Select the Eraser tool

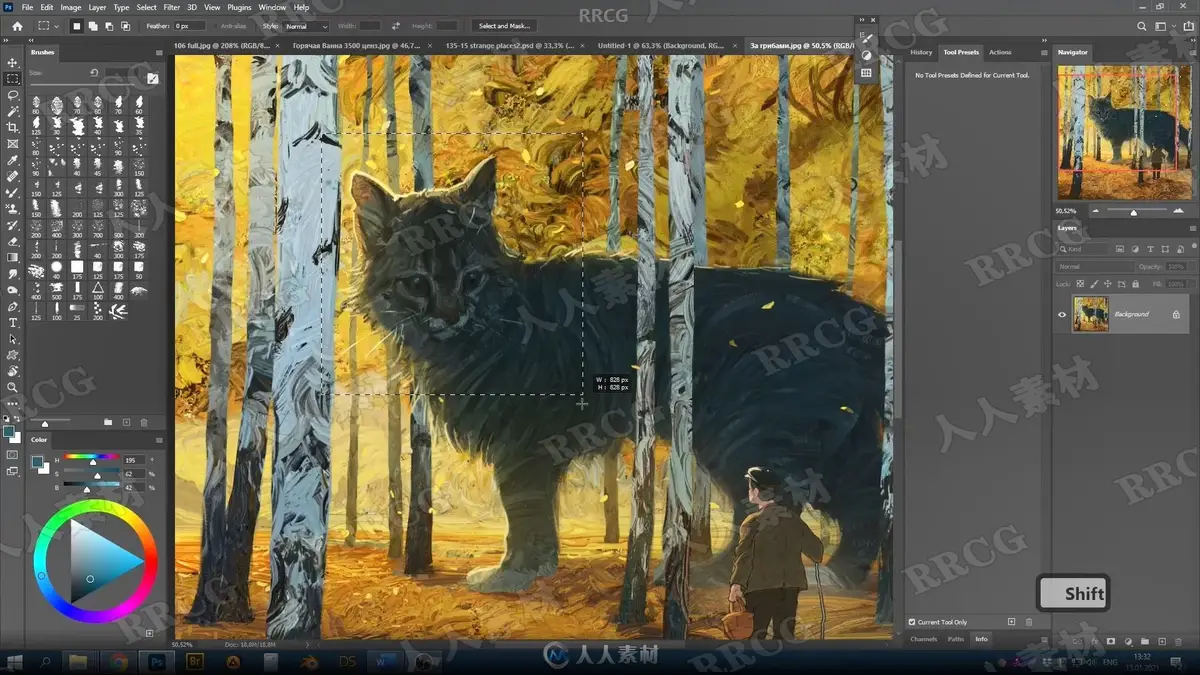point(13,241)
